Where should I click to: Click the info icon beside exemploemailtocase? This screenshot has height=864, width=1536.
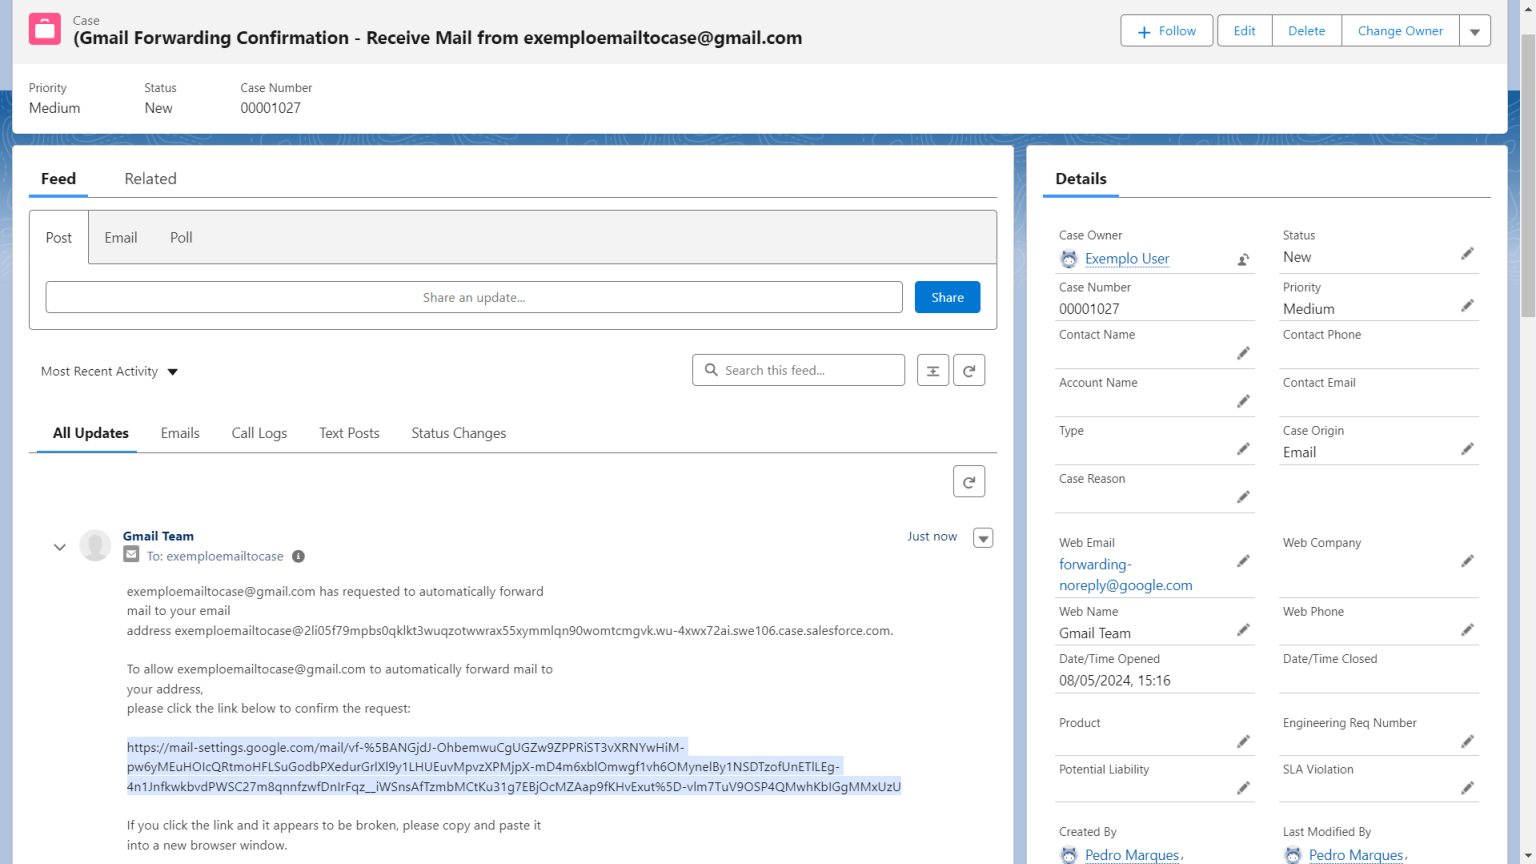pyautogui.click(x=297, y=556)
